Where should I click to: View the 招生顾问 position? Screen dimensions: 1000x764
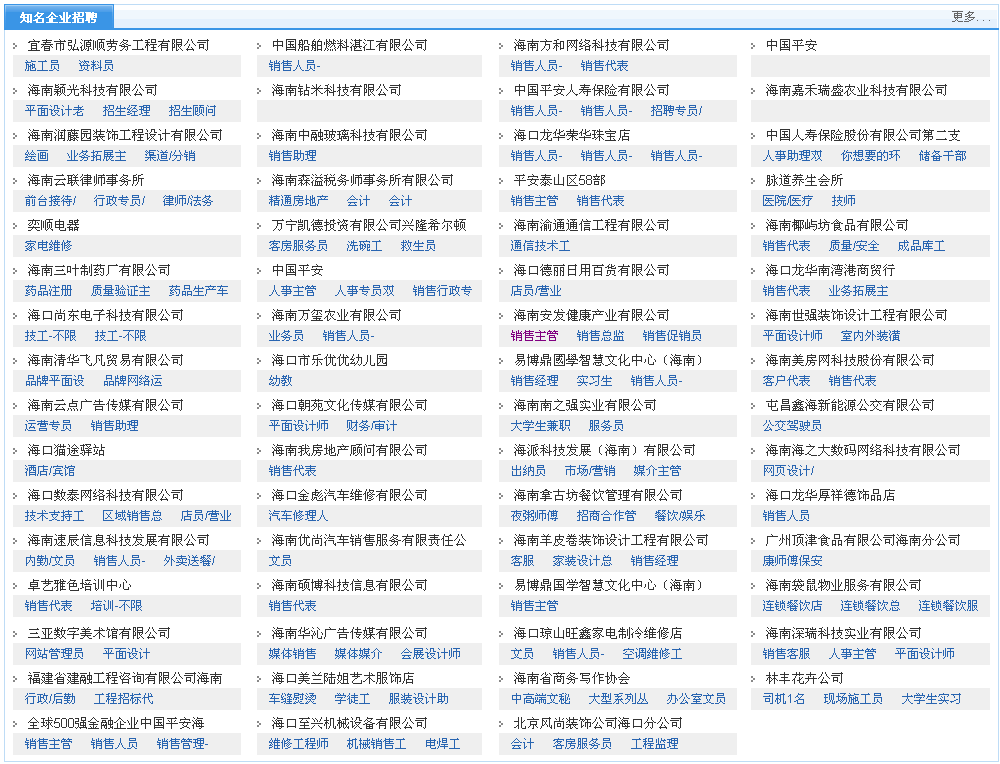click(192, 111)
